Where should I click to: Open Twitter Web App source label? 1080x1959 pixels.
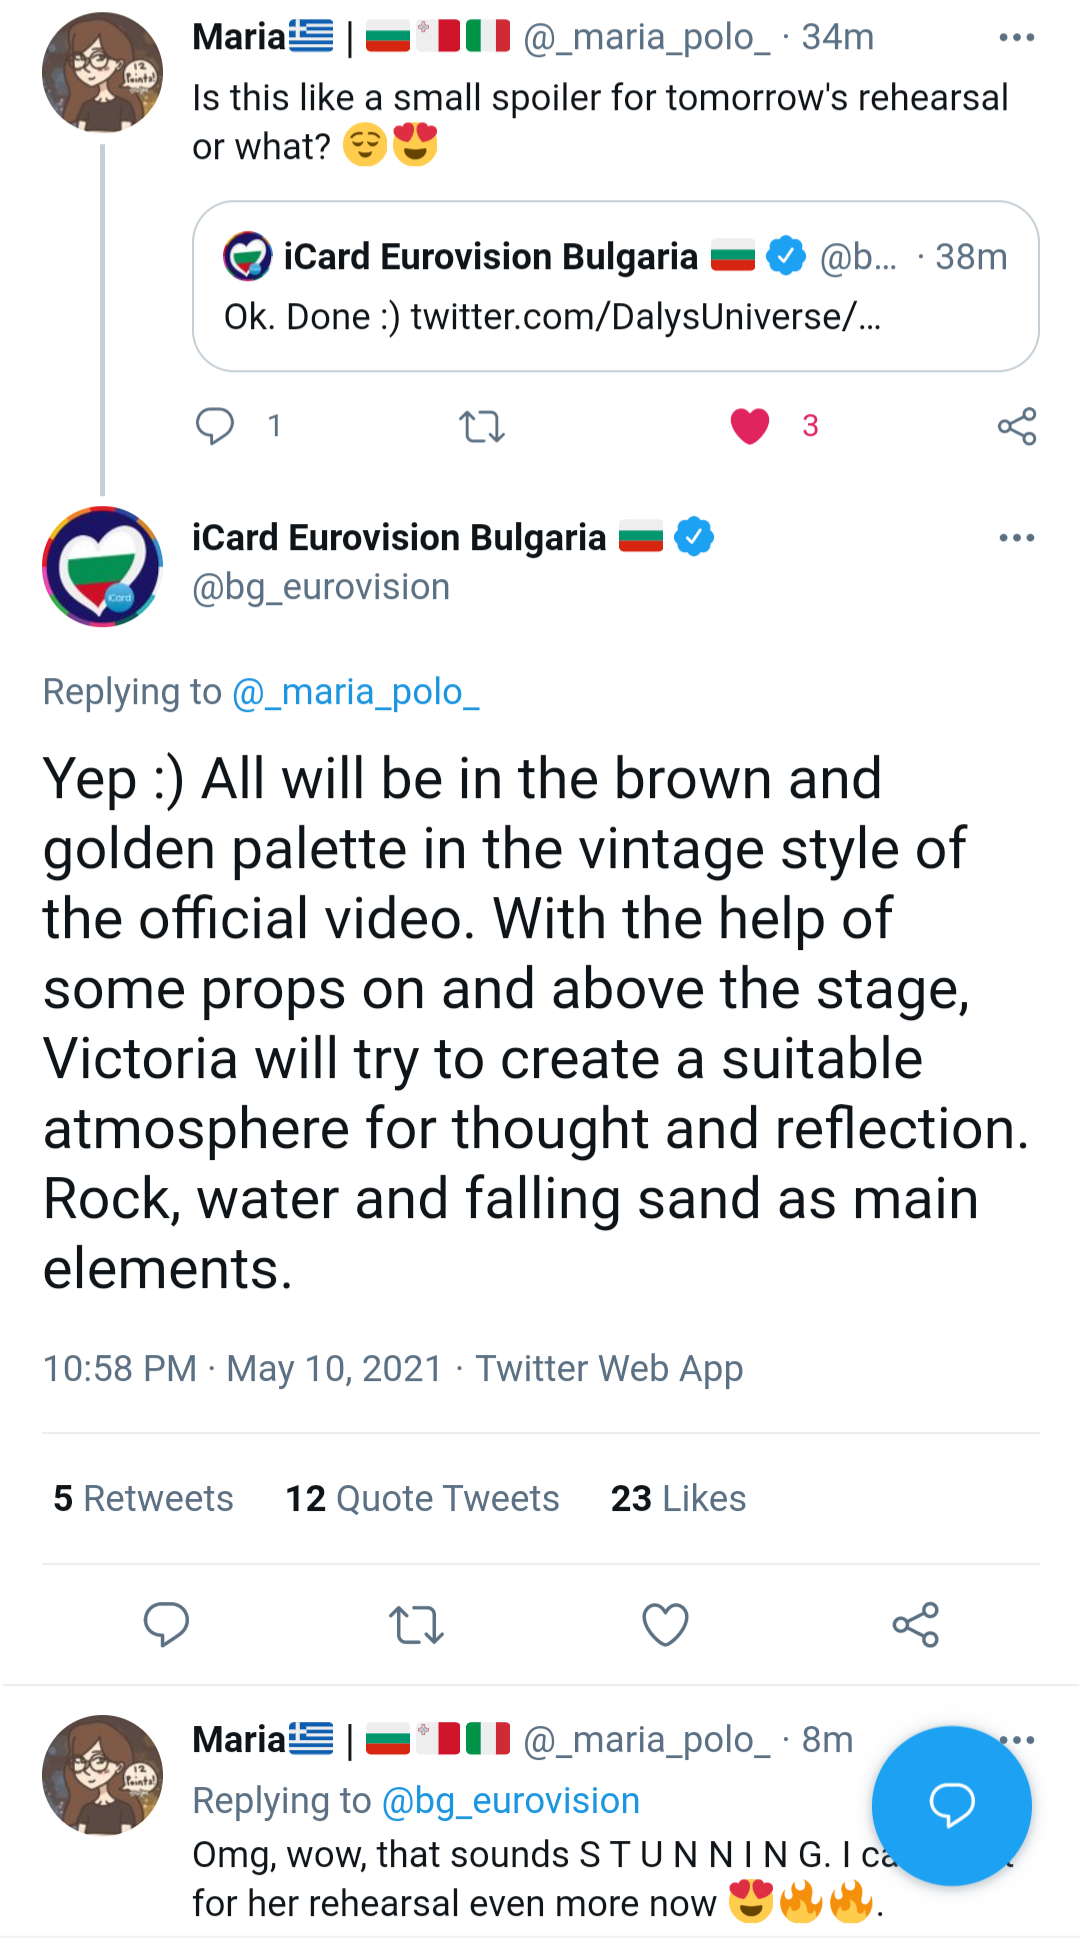609,1368
